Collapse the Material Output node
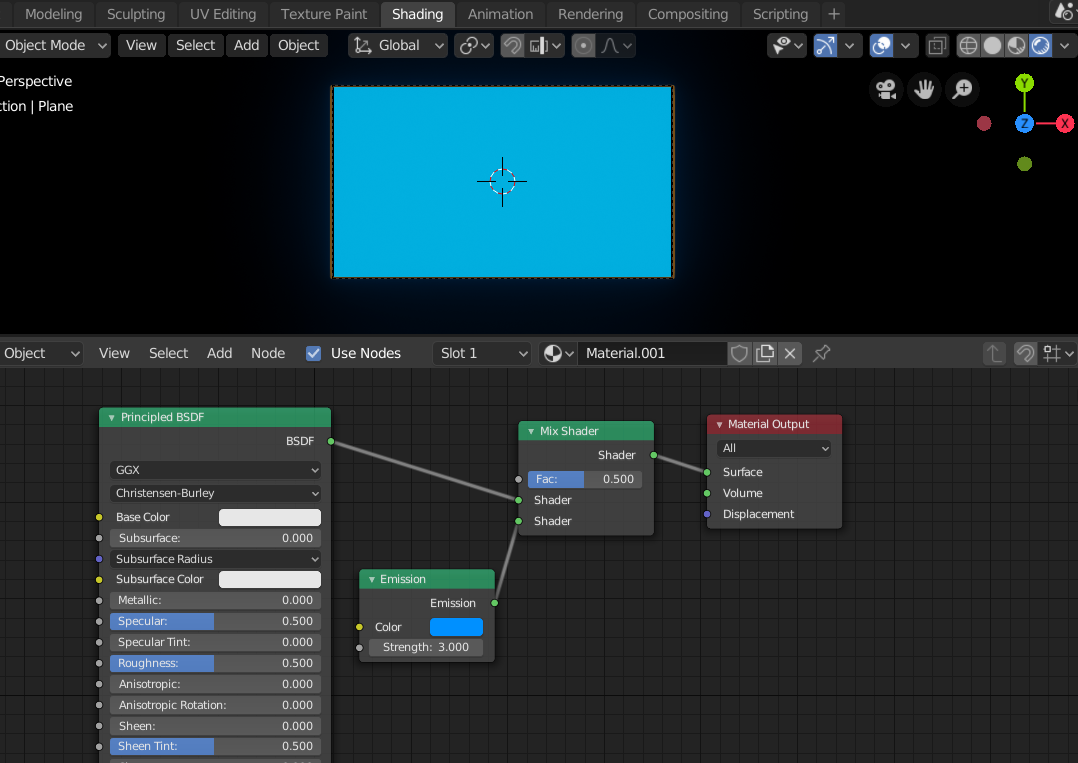The height and width of the screenshot is (763, 1078). (x=719, y=425)
